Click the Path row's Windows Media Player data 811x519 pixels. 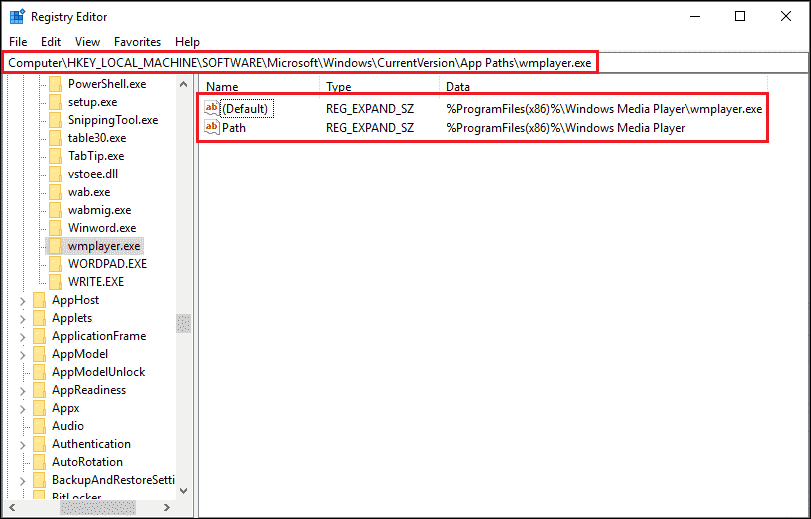click(x=565, y=128)
